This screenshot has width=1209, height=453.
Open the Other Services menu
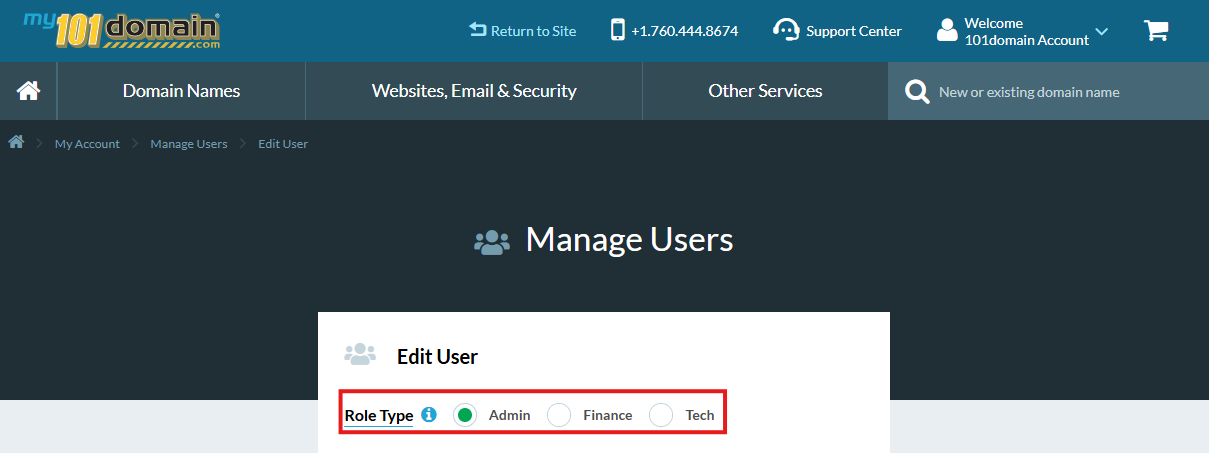click(765, 91)
